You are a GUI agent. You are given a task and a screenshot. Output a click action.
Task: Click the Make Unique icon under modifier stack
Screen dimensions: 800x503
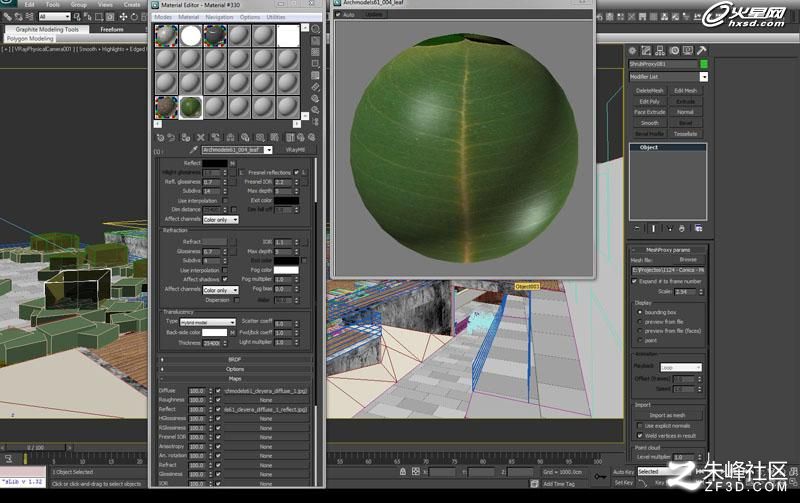point(669,229)
